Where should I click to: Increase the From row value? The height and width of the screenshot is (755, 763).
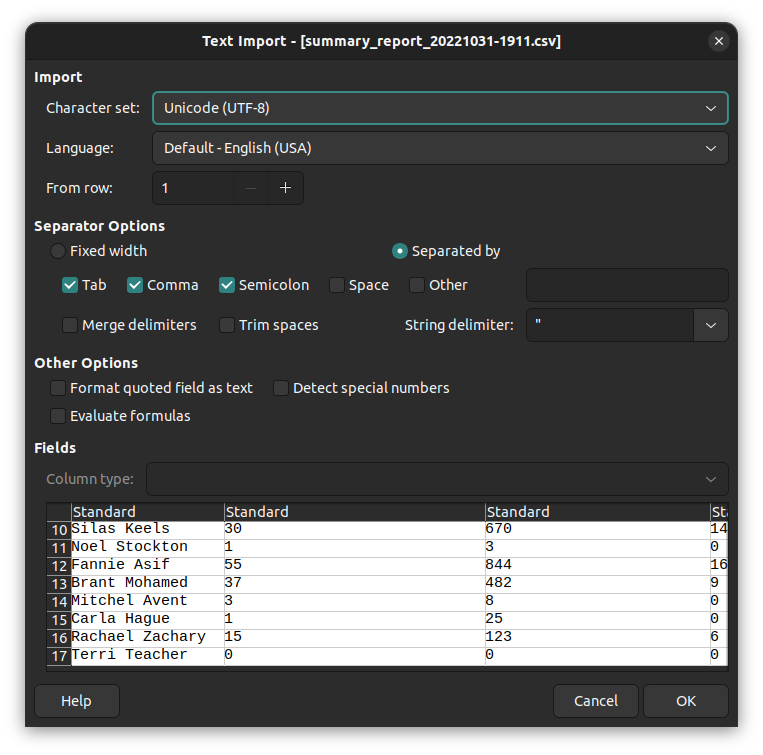point(286,188)
